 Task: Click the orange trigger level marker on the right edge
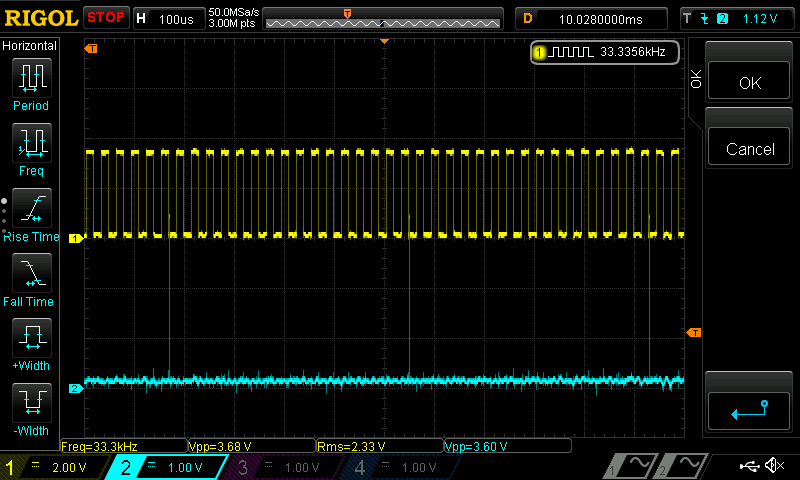coord(693,332)
